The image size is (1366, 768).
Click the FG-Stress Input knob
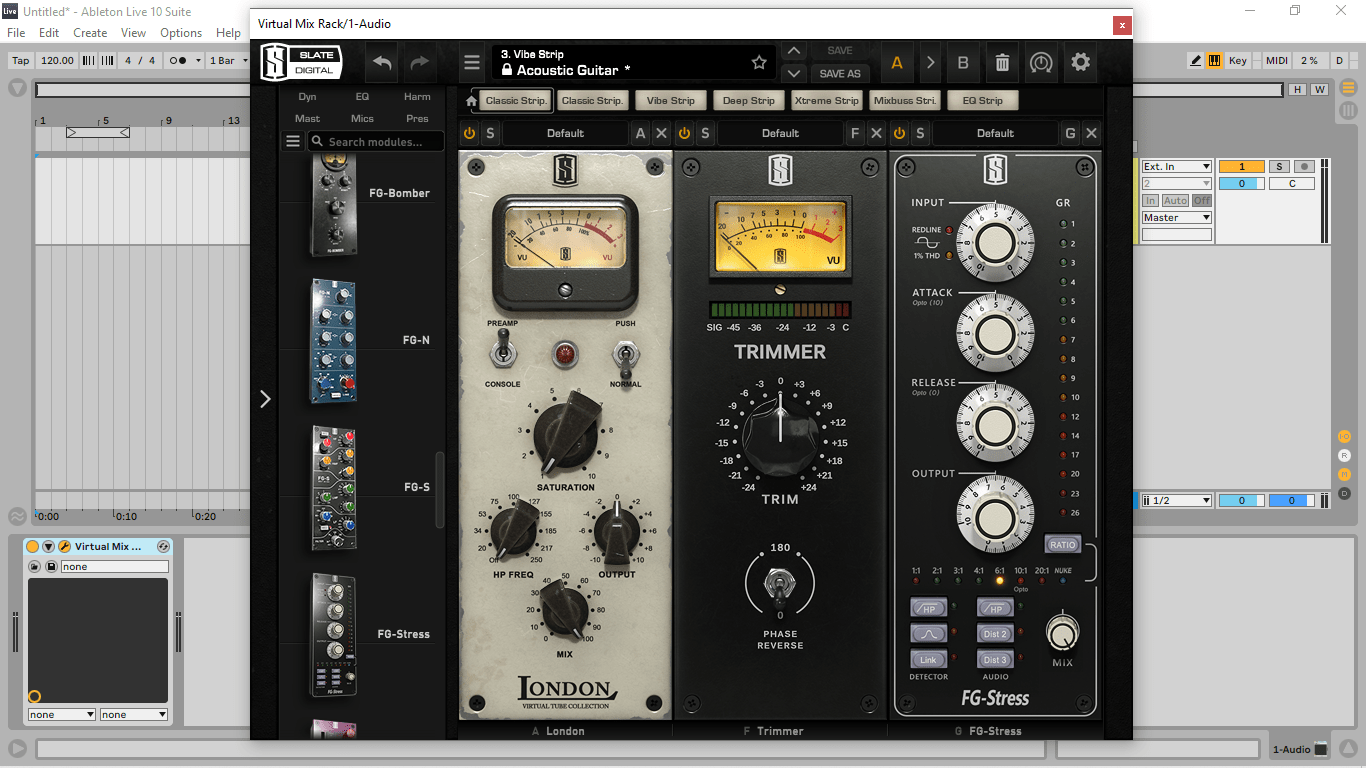pyautogui.click(x=994, y=241)
